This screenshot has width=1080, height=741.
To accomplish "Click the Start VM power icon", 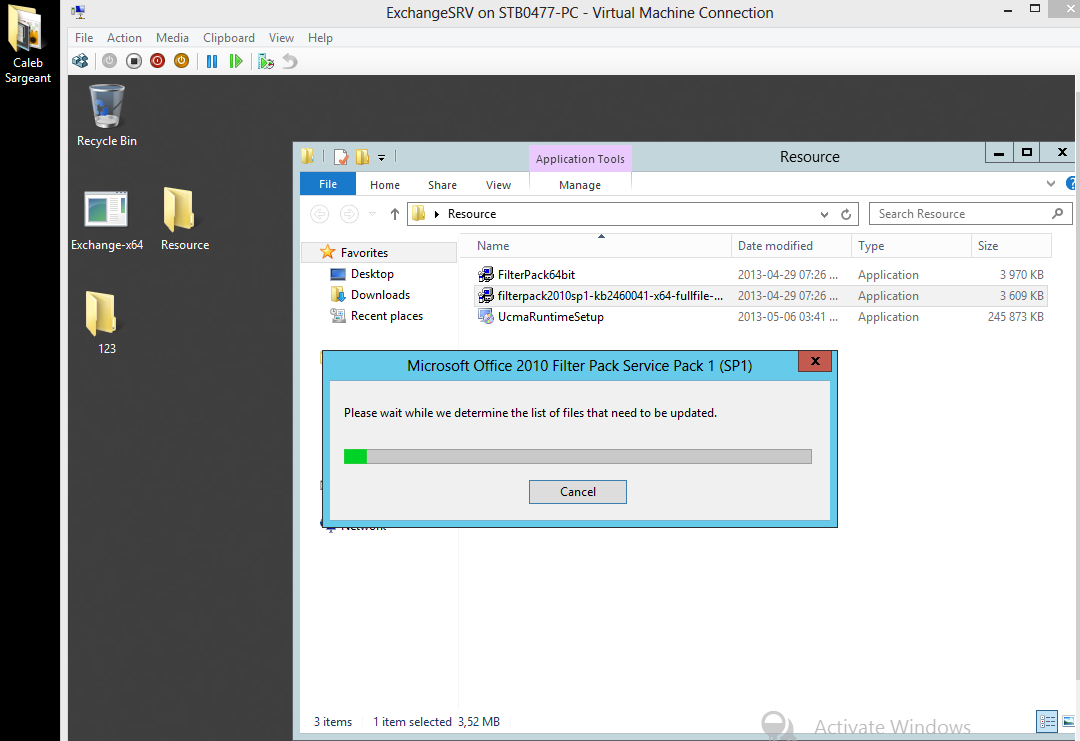I will [110, 61].
